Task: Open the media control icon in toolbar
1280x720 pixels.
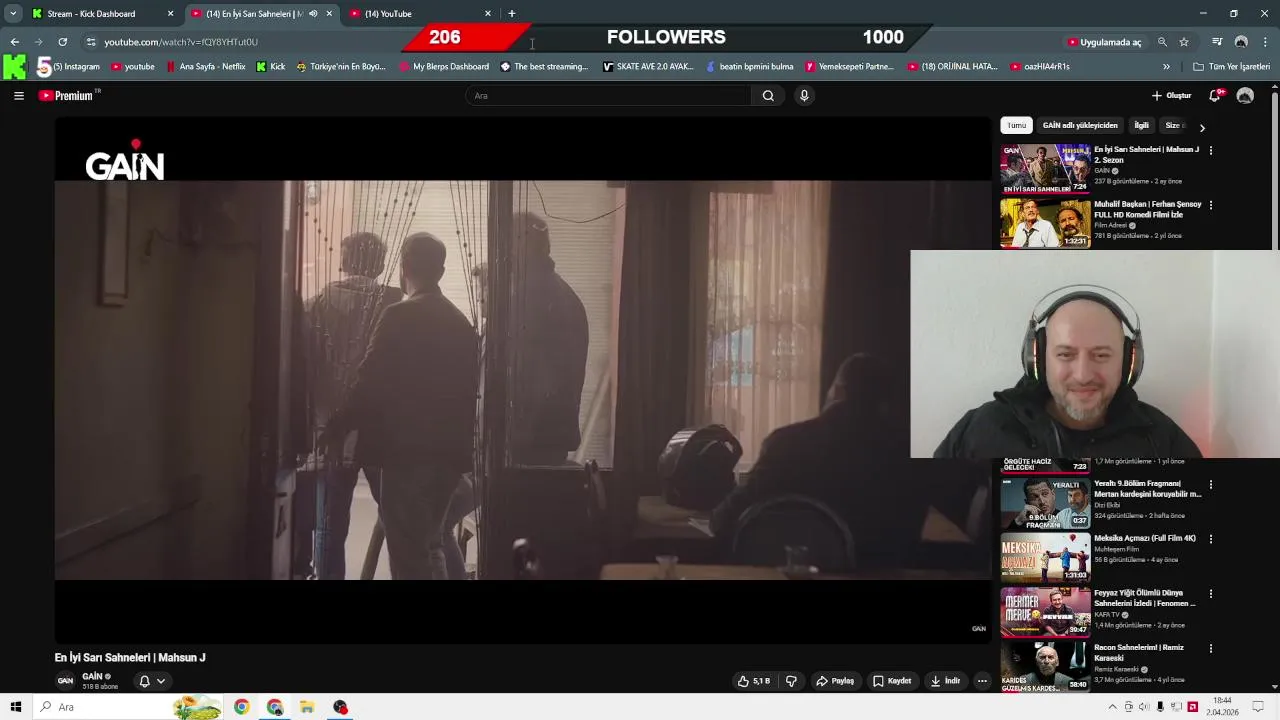Action: [1217, 42]
